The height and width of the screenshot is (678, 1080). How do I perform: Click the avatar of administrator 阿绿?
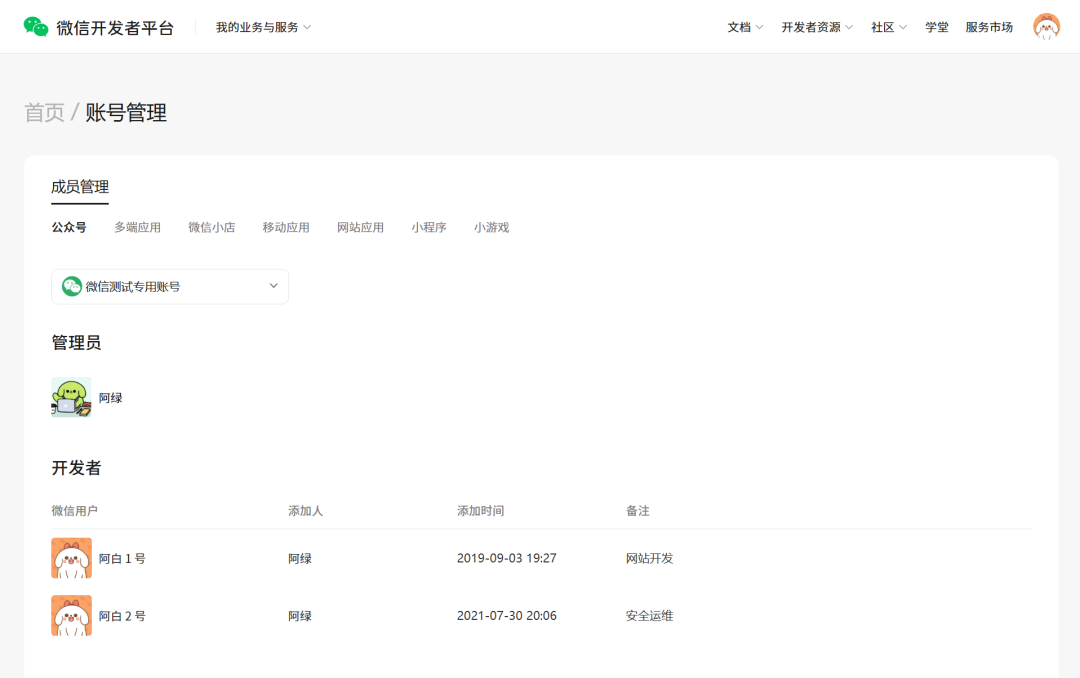click(71, 398)
